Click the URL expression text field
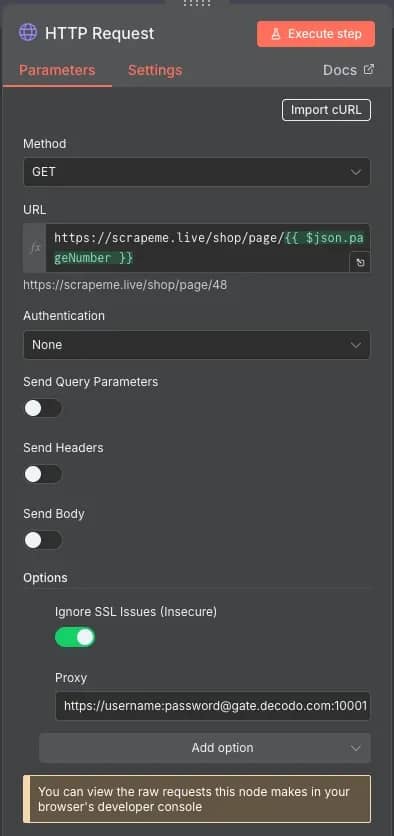 [x=208, y=248]
